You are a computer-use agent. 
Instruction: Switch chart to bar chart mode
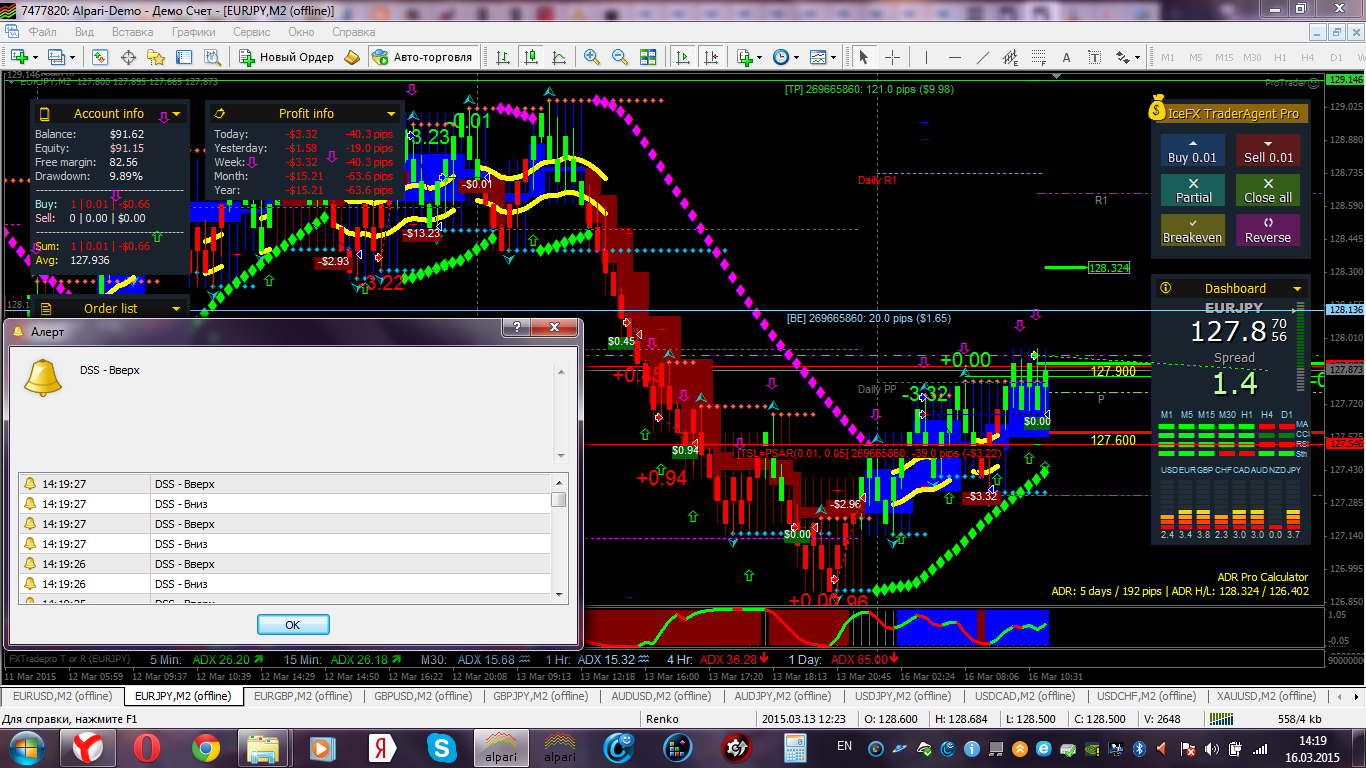pyautogui.click(x=502, y=57)
